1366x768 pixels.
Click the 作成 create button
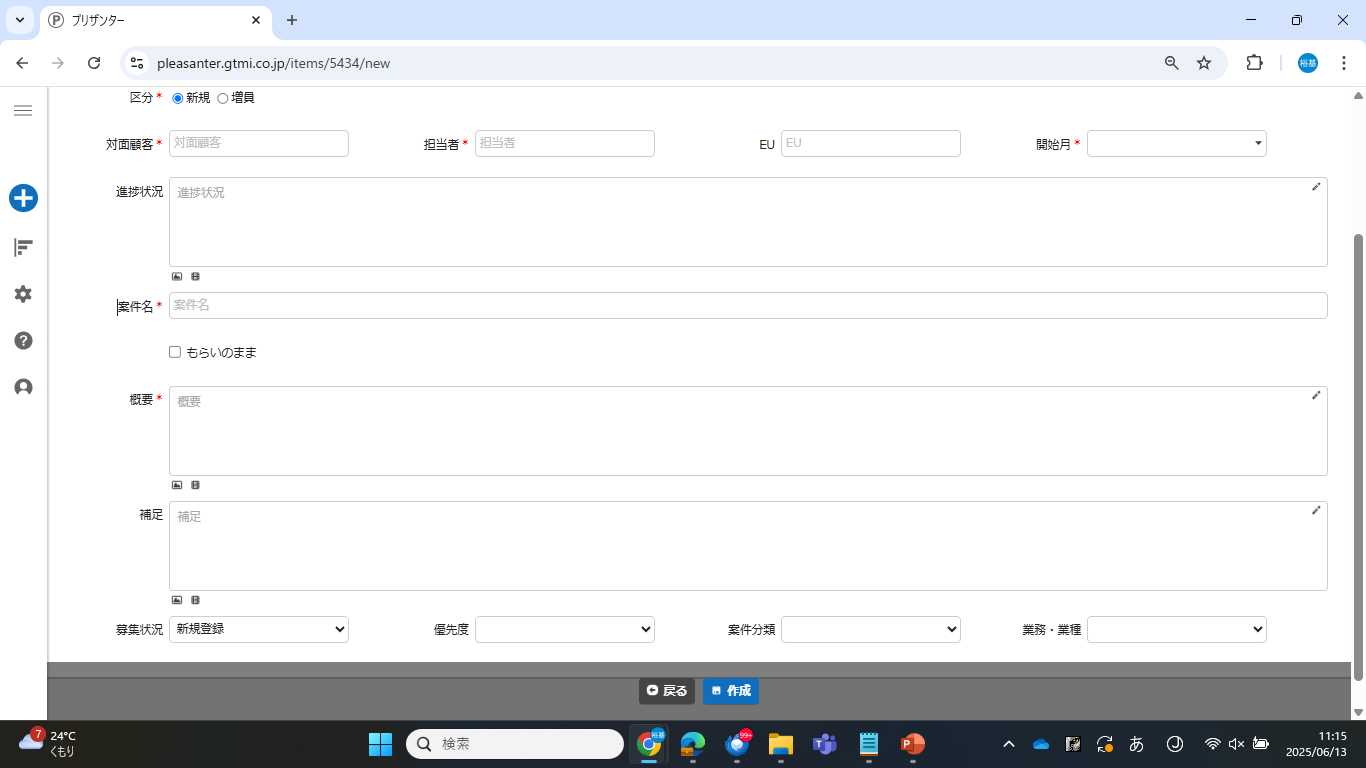[731, 691]
